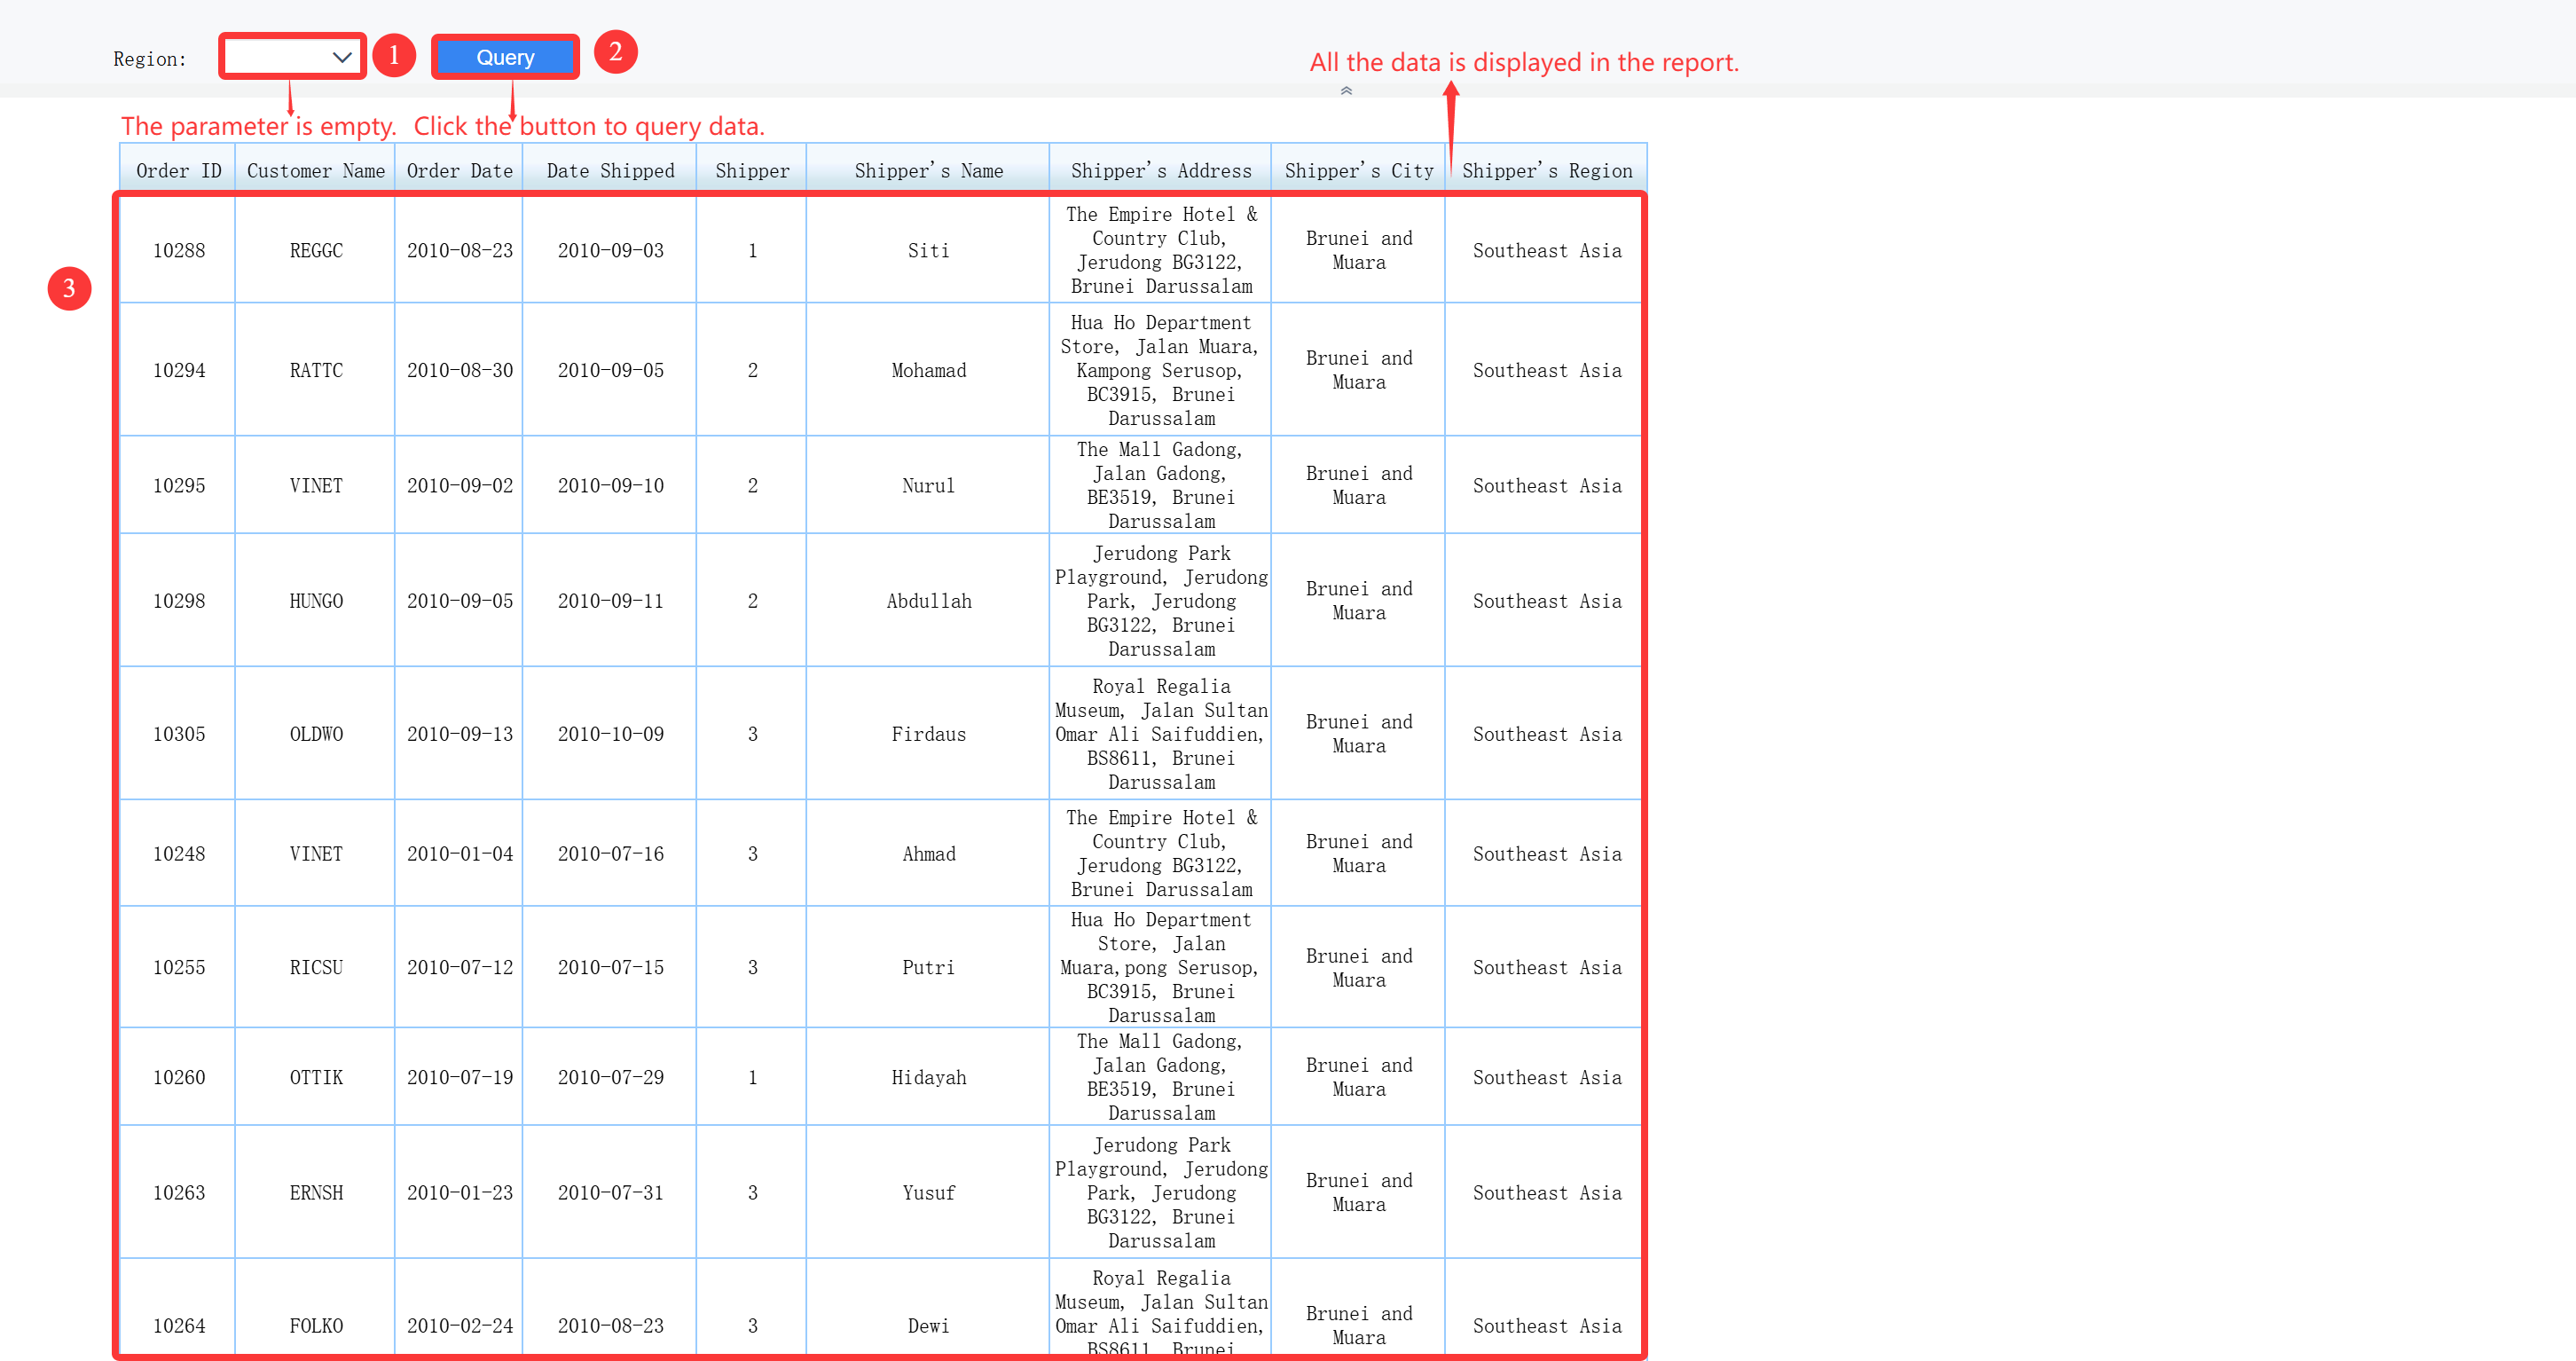
Task: Select order ID cell 10264
Action: click(178, 1326)
